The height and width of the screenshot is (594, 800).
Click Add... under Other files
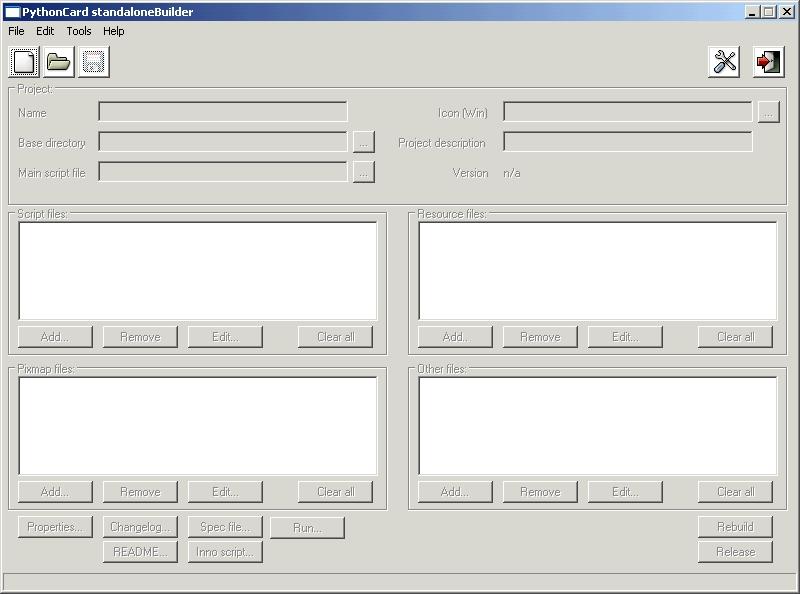455,492
